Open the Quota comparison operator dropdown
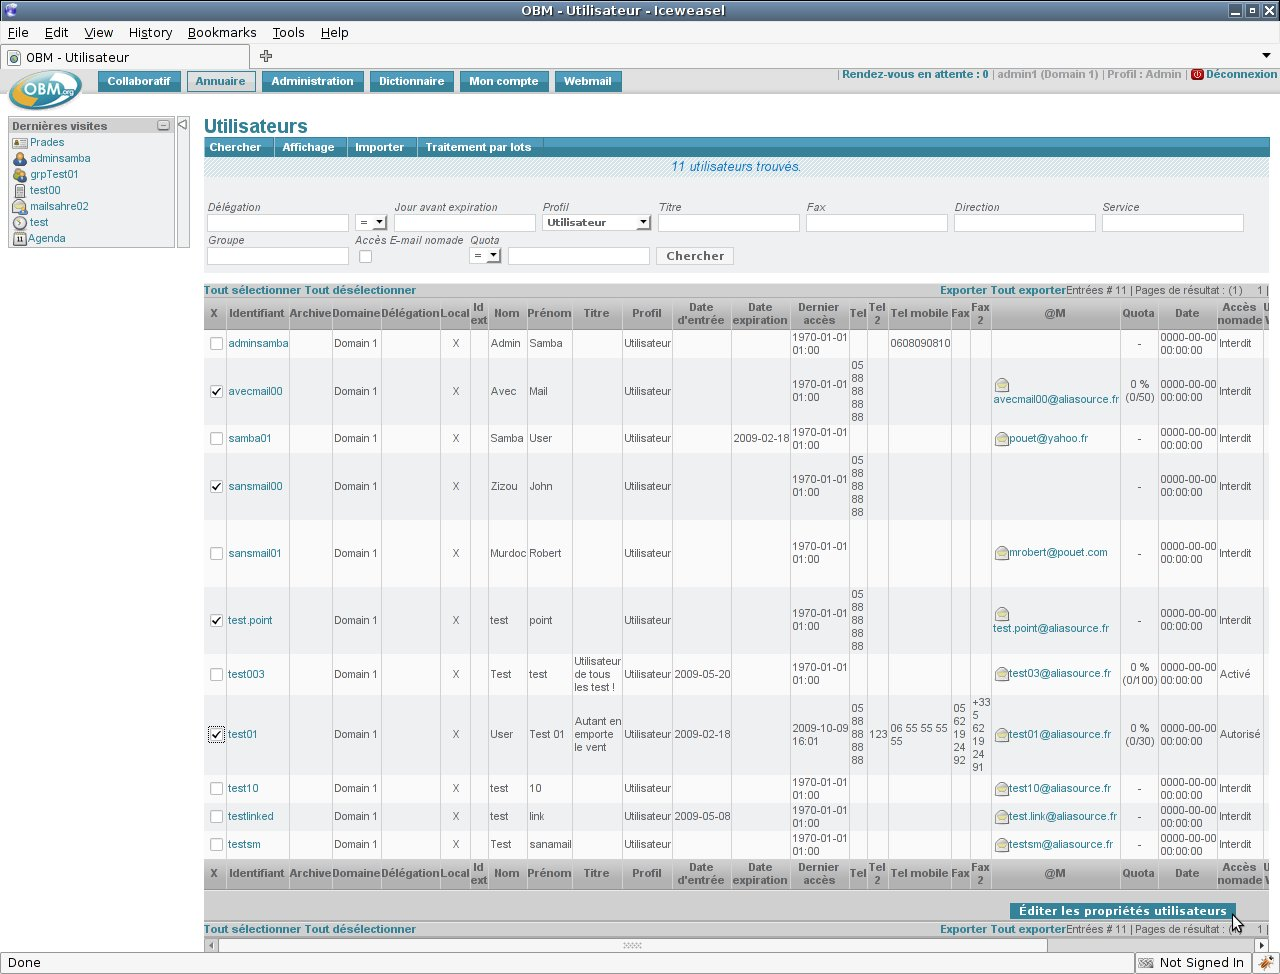 [485, 257]
